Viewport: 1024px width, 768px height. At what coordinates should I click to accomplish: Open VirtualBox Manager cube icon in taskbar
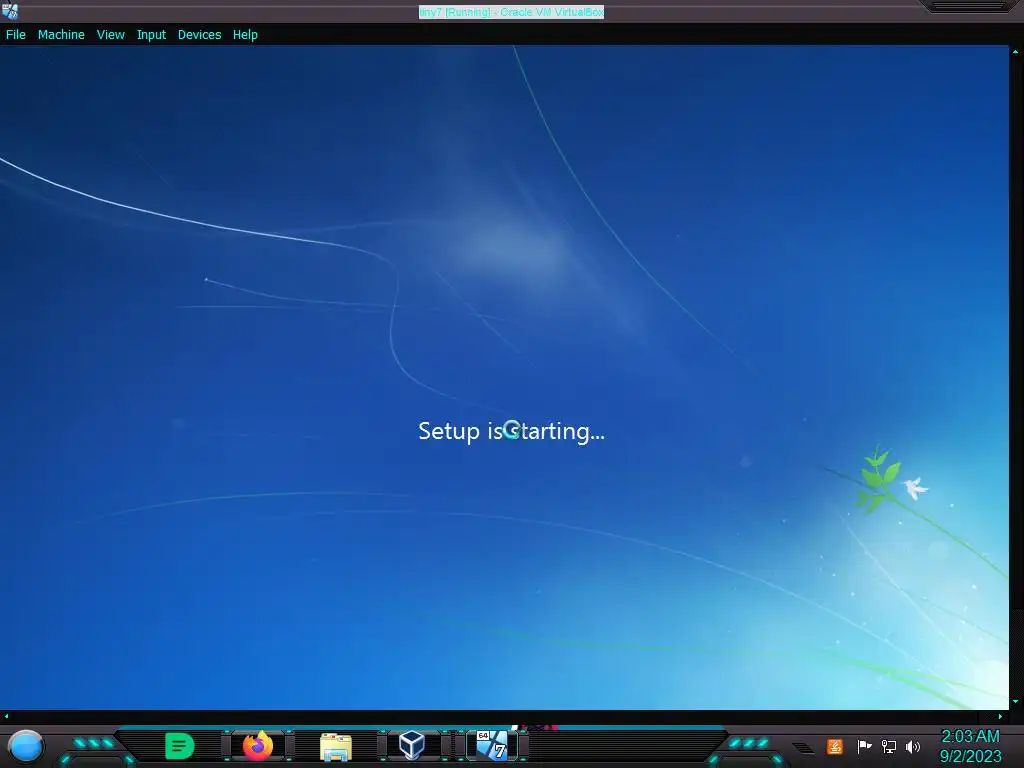click(412, 745)
